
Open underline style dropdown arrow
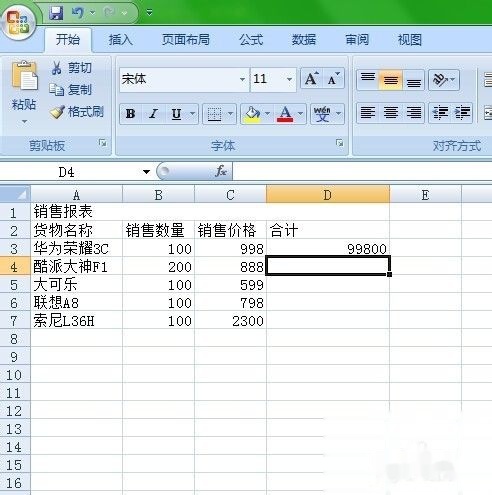point(193,114)
